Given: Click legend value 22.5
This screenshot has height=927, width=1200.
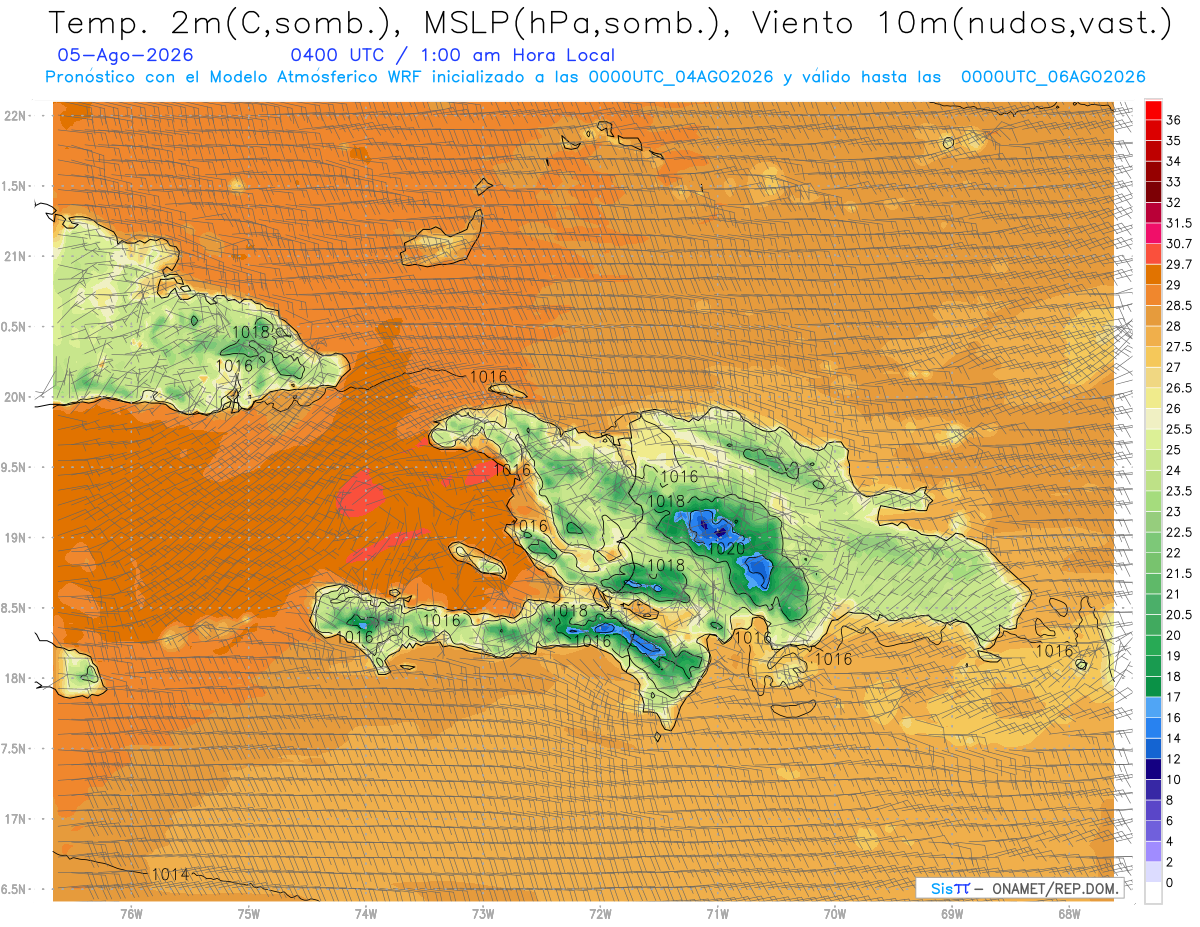Looking at the screenshot, I should pos(1179,532).
